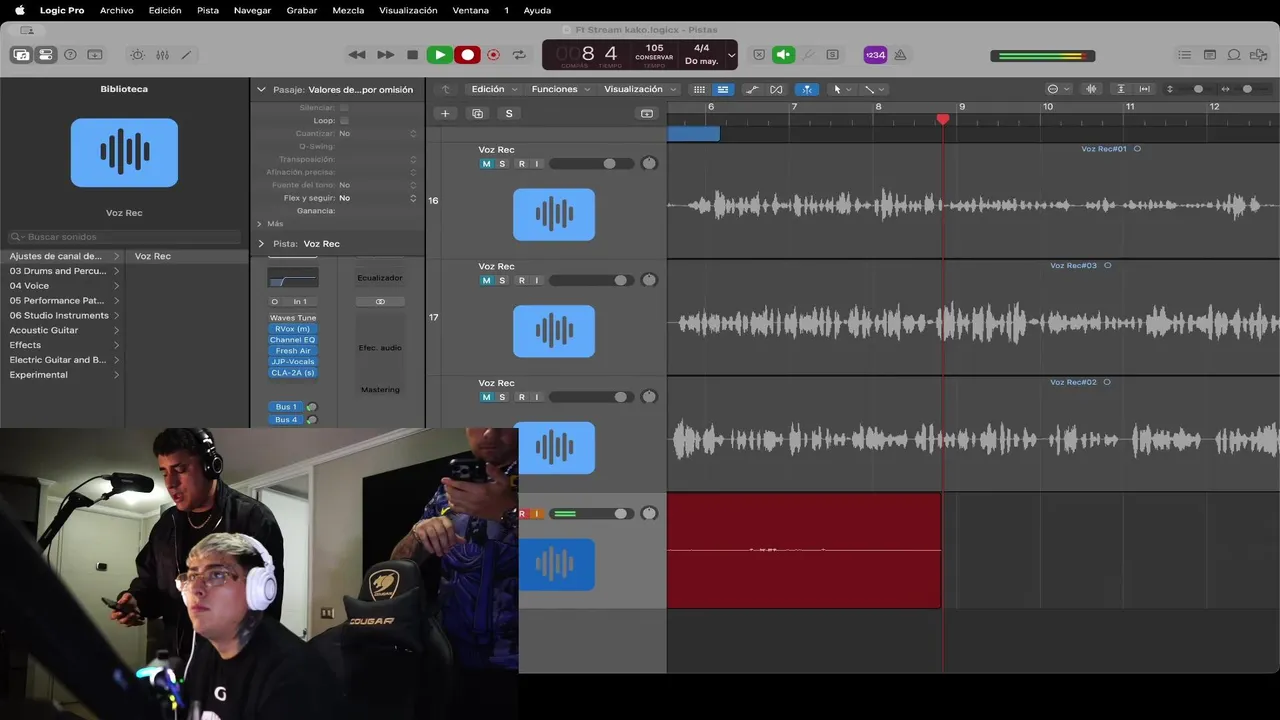Image resolution: width=1280 pixels, height=720 pixels.
Task: Toggle the global Solo 'S' track header button
Action: click(509, 114)
